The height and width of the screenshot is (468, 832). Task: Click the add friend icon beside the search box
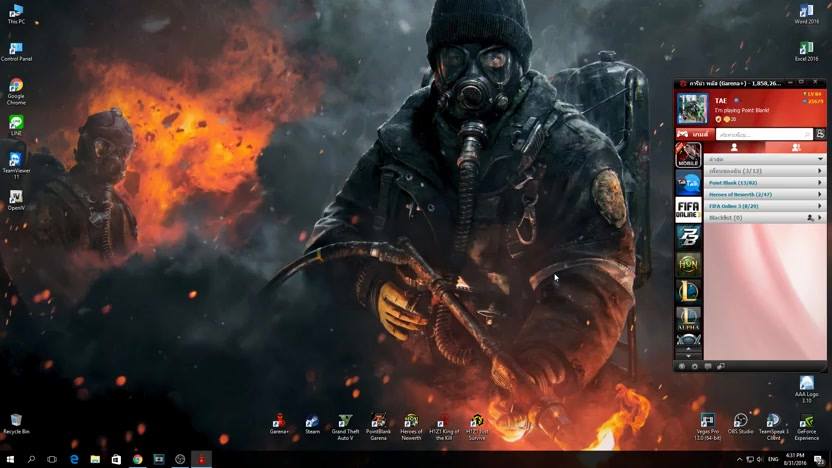click(820, 134)
